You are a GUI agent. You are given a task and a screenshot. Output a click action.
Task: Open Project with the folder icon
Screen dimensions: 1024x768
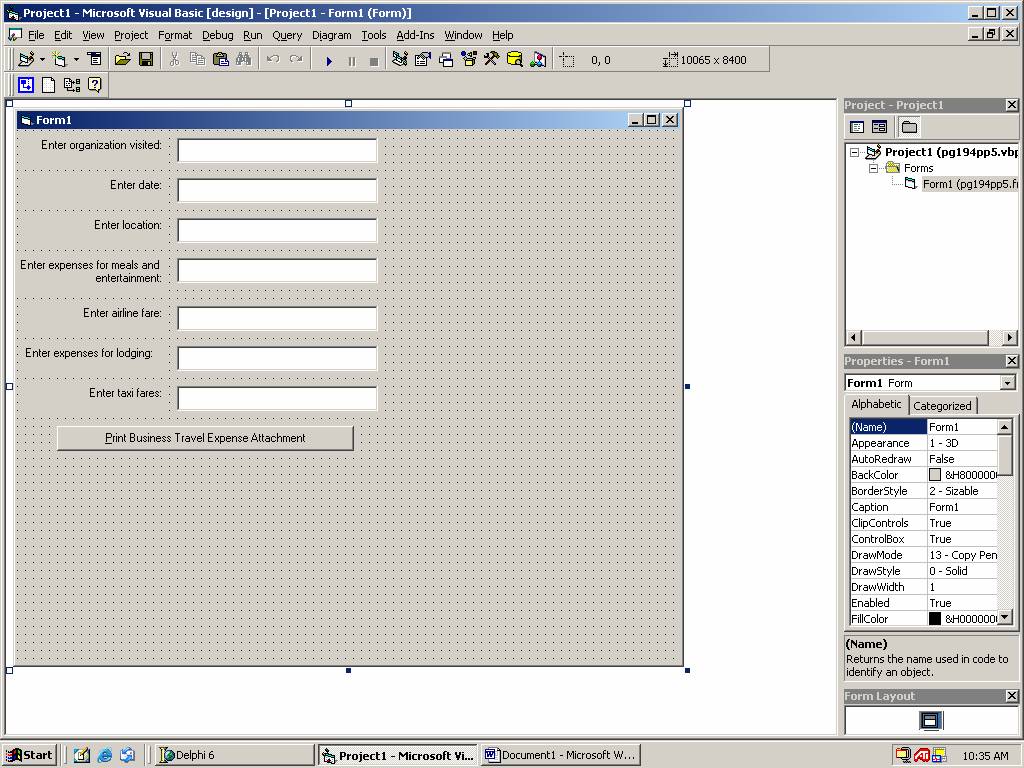click(123, 60)
